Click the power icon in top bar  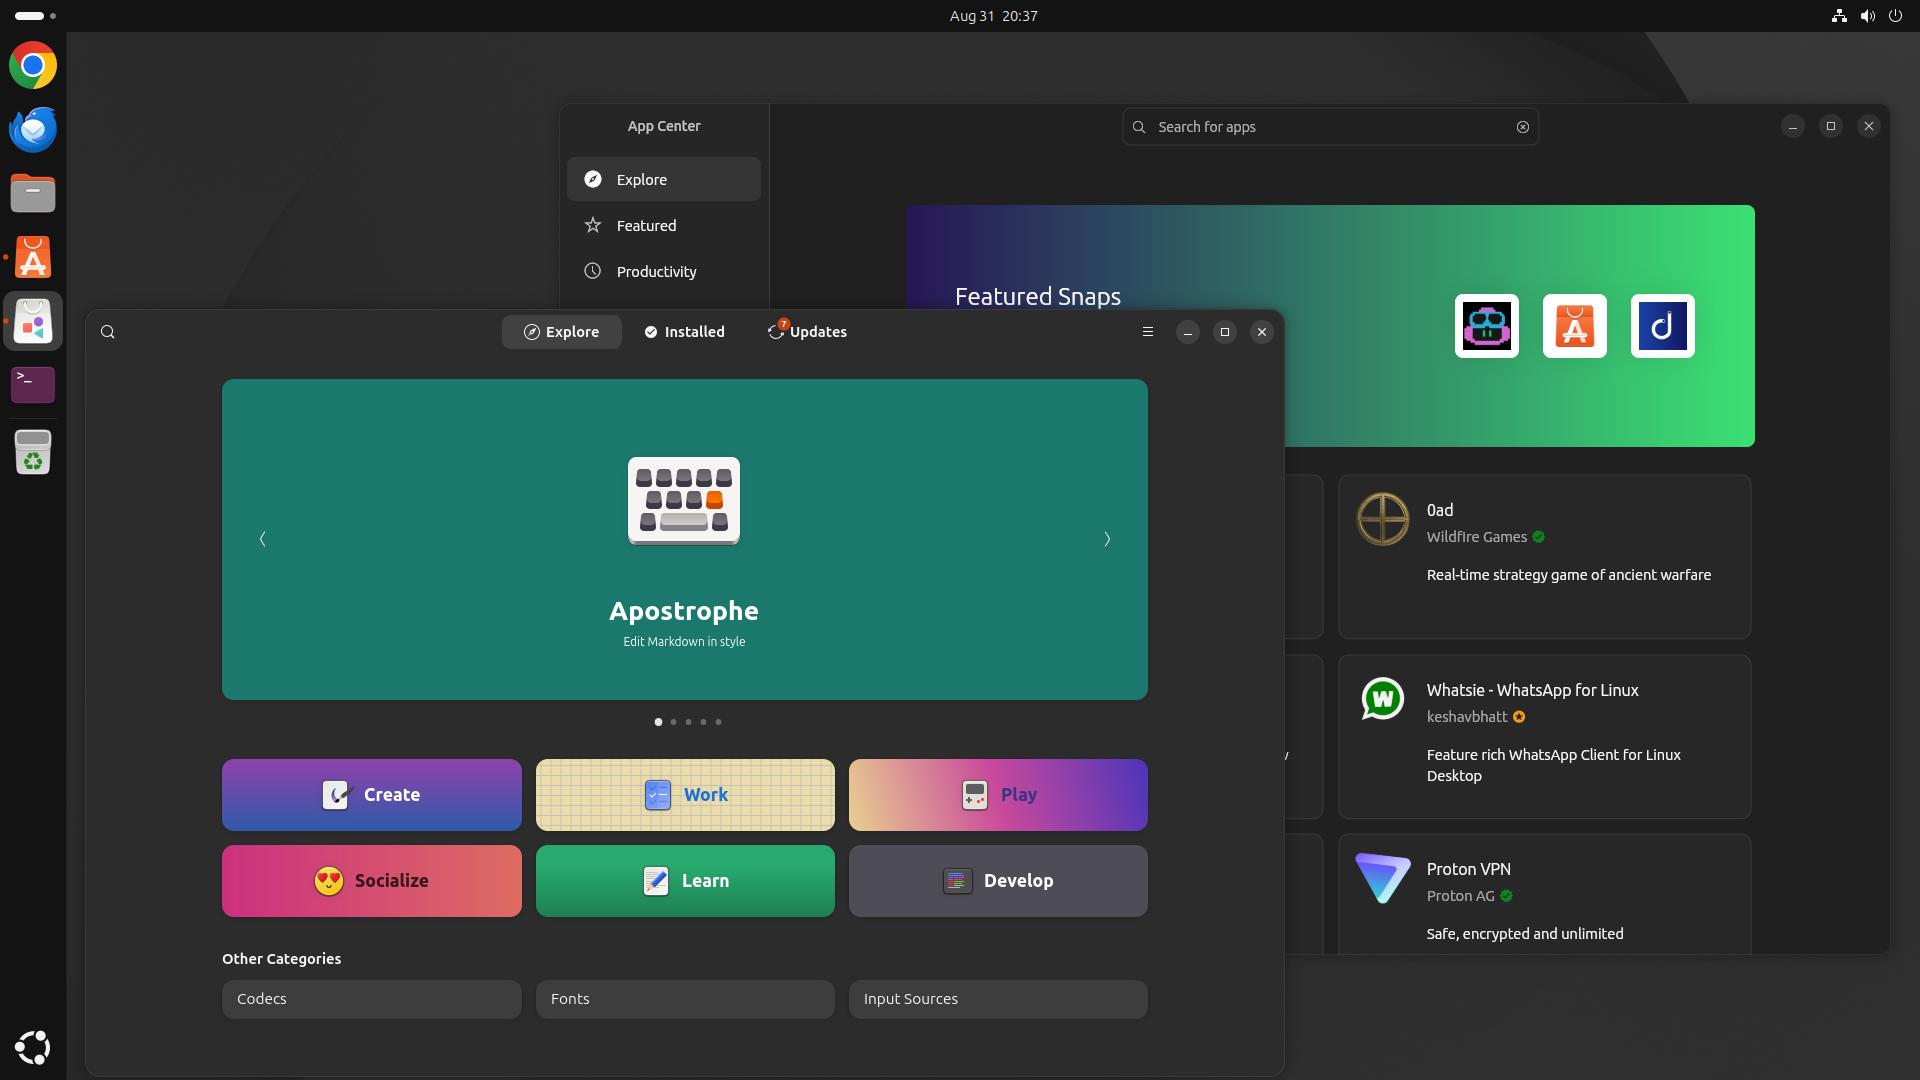point(1895,16)
